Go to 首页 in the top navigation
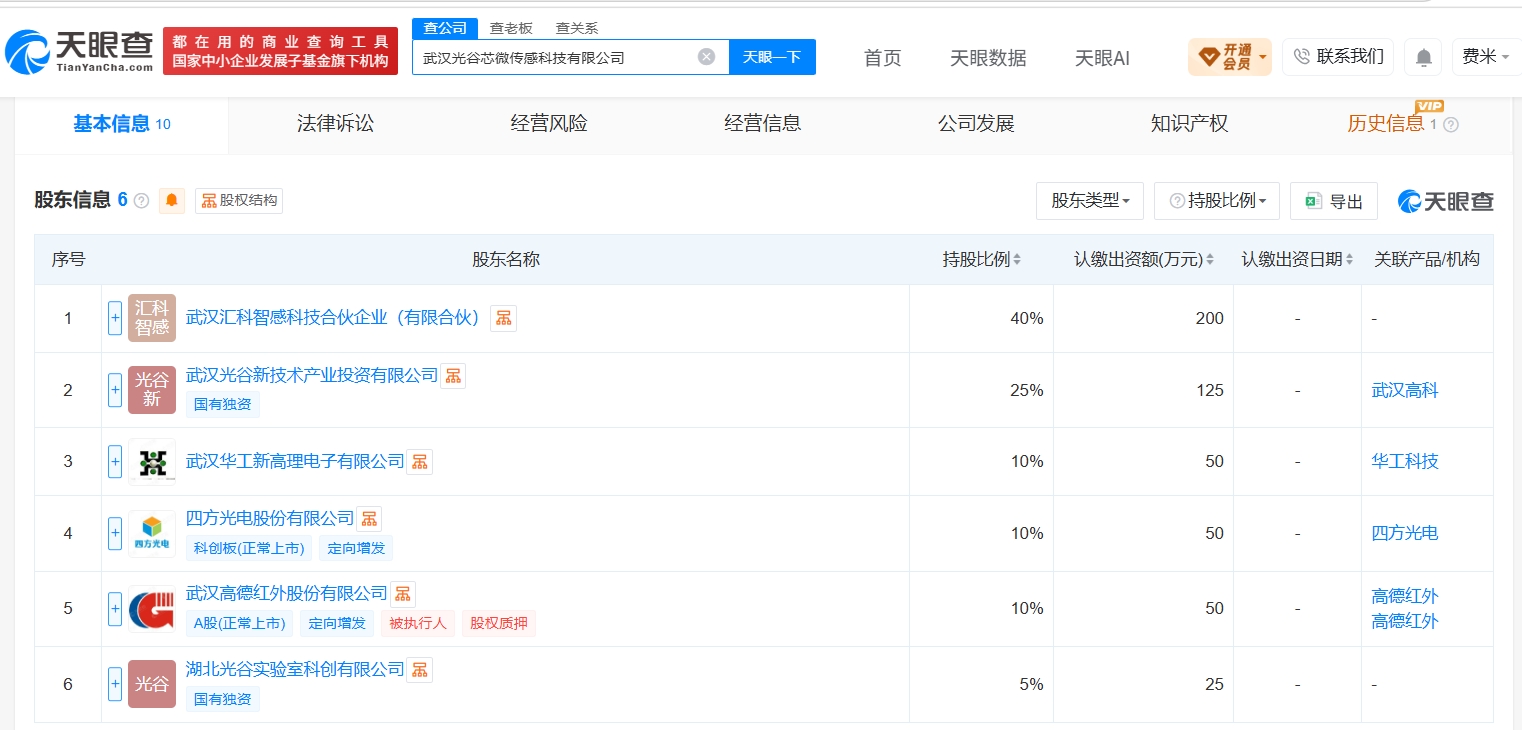 tap(882, 58)
